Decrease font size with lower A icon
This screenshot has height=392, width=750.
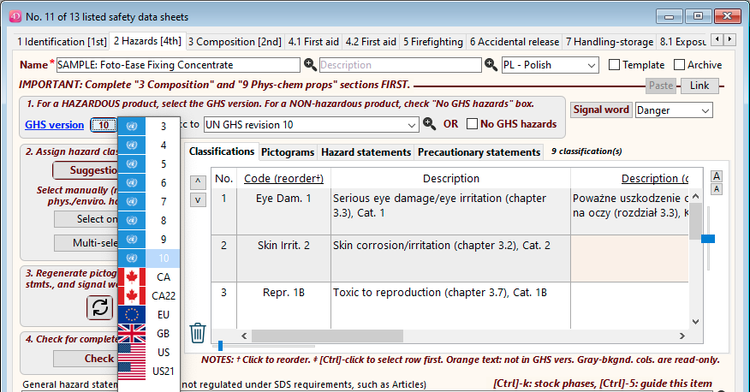click(717, 189)
